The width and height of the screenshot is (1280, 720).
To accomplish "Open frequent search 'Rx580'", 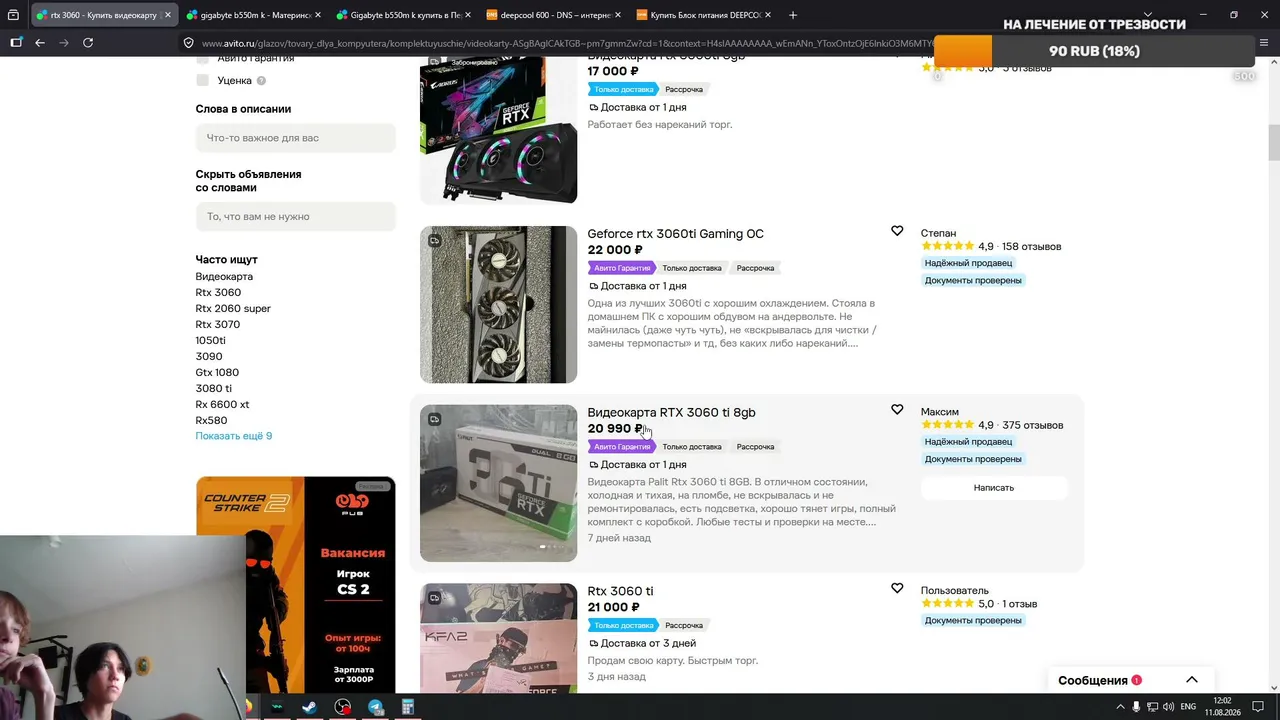I will (211, 420).
